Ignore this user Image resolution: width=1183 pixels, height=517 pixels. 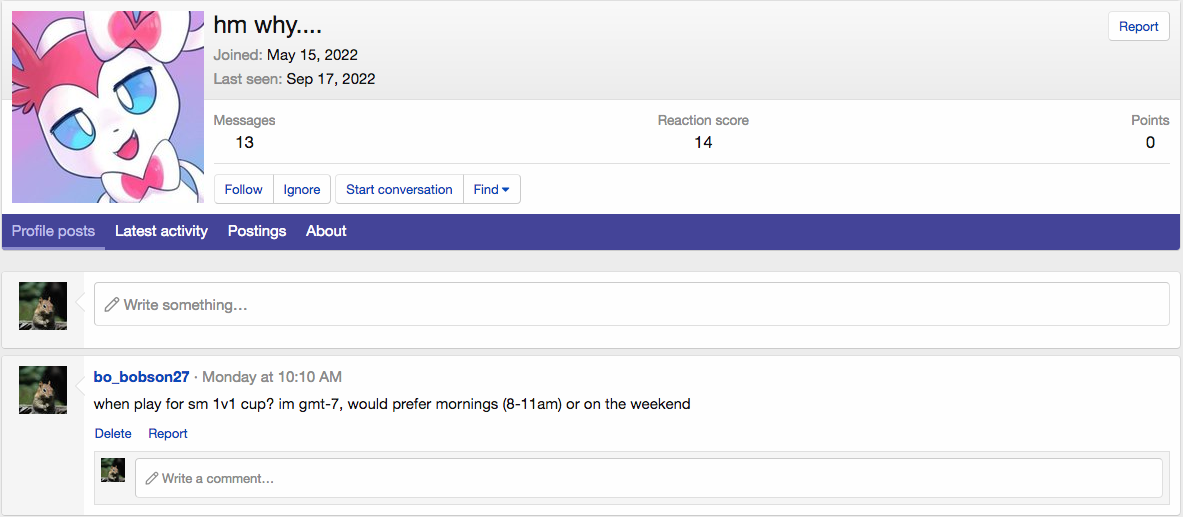tap(302, 189)
